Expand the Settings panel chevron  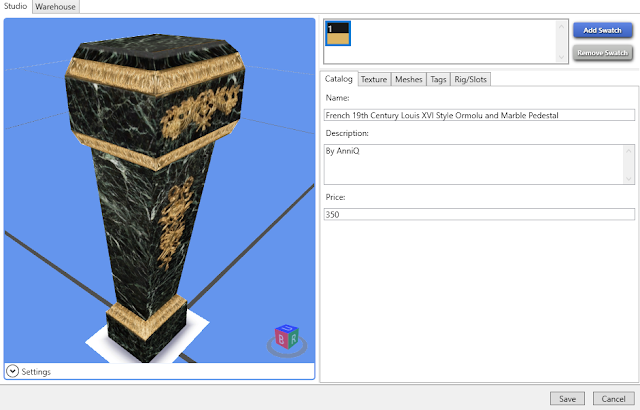13,371
